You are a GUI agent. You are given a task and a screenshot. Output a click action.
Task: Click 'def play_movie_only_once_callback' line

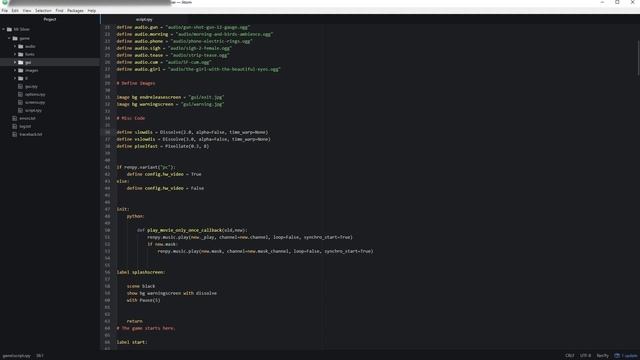192,230
